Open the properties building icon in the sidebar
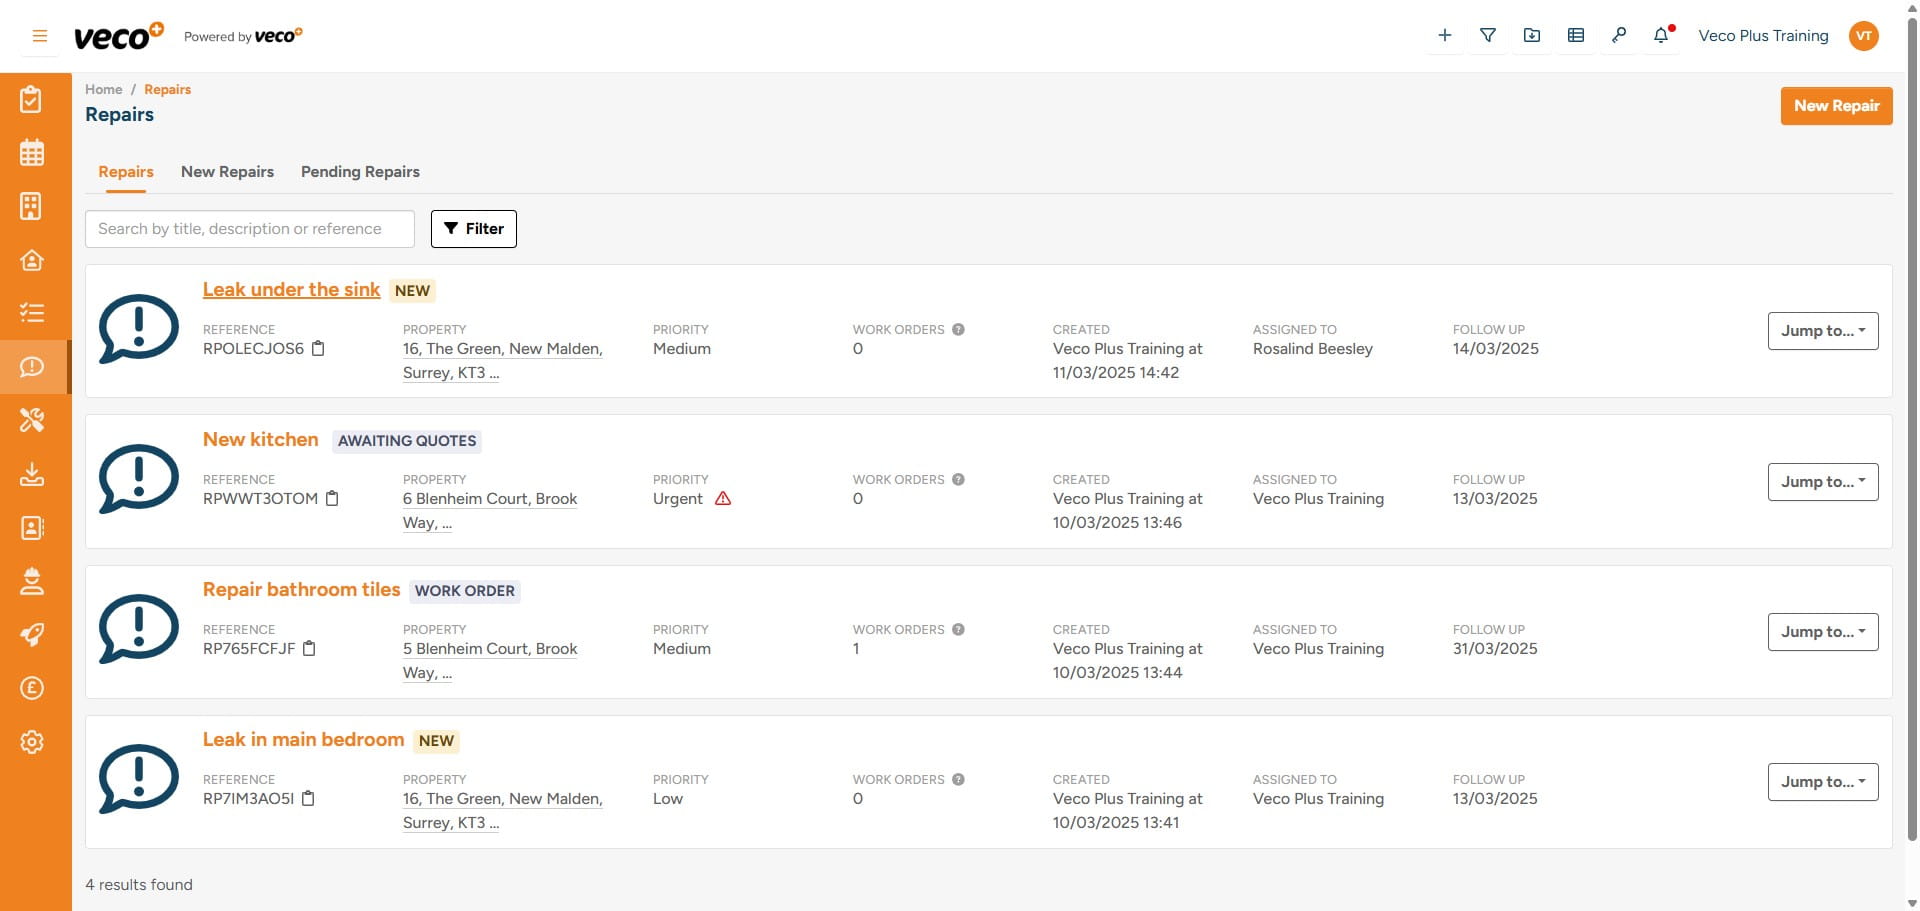This screenshot has width=1920, height=911. (32, 206)
